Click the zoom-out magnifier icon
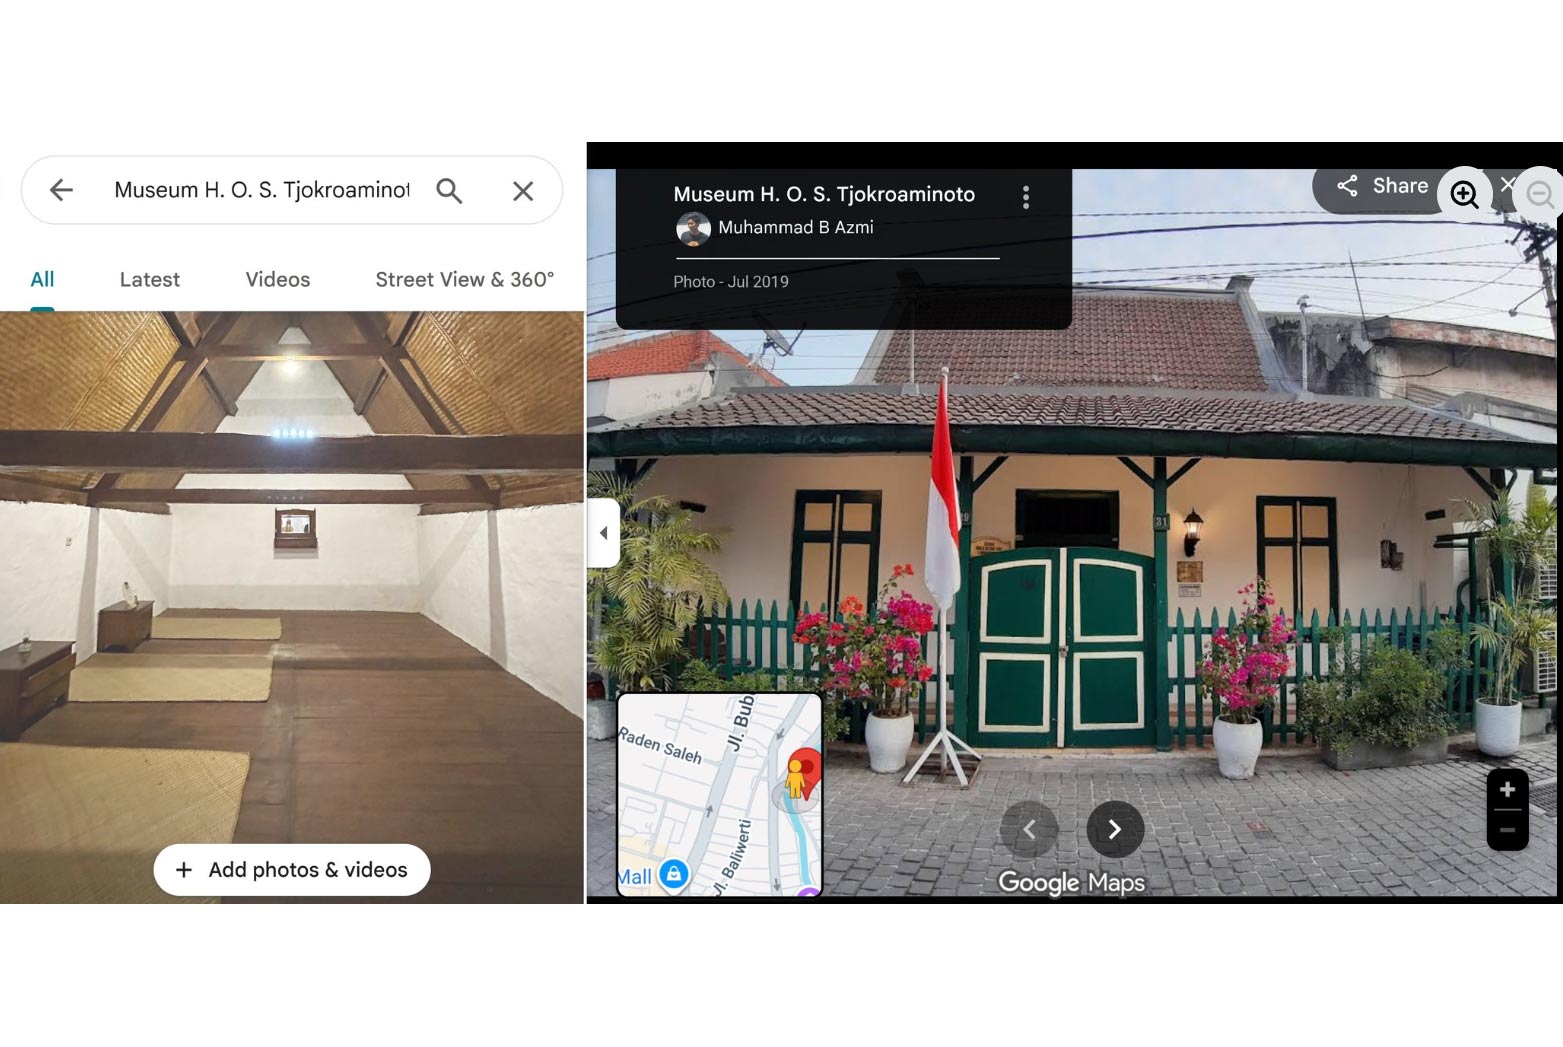The width and height of the screenshot is (1563, 1047). 1540,194
